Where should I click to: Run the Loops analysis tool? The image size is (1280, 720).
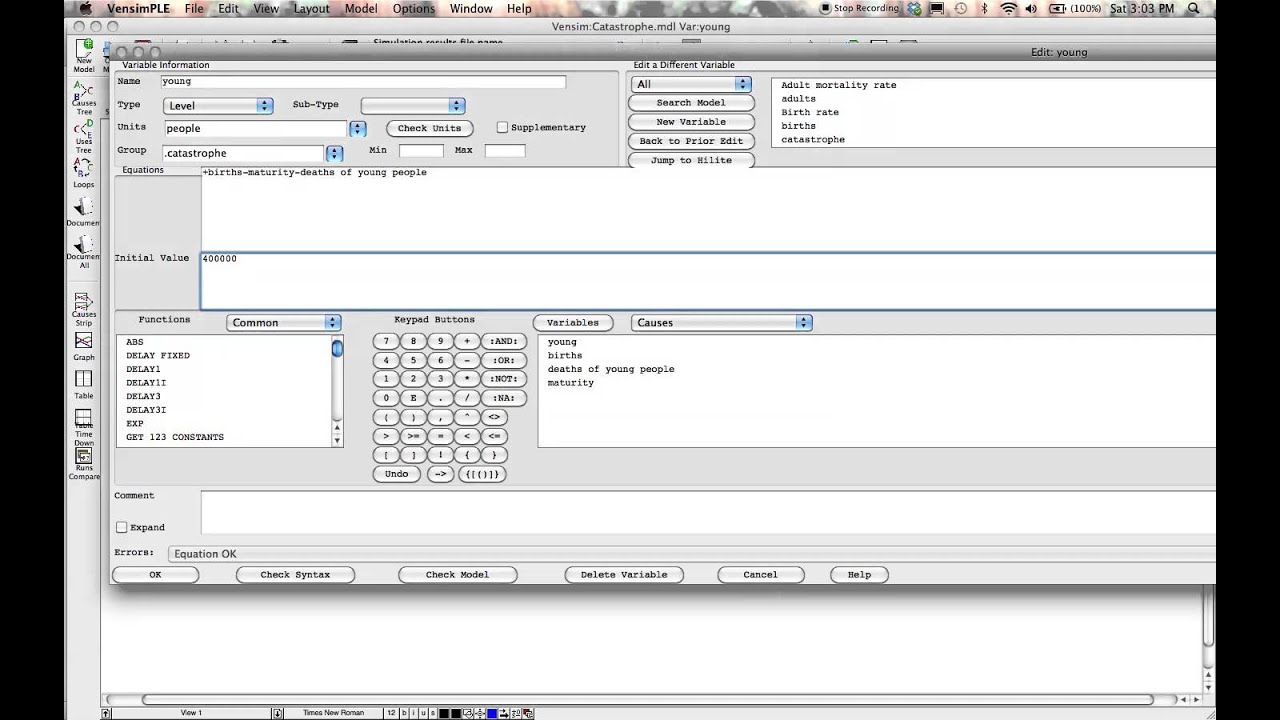(x=84, y=174)
